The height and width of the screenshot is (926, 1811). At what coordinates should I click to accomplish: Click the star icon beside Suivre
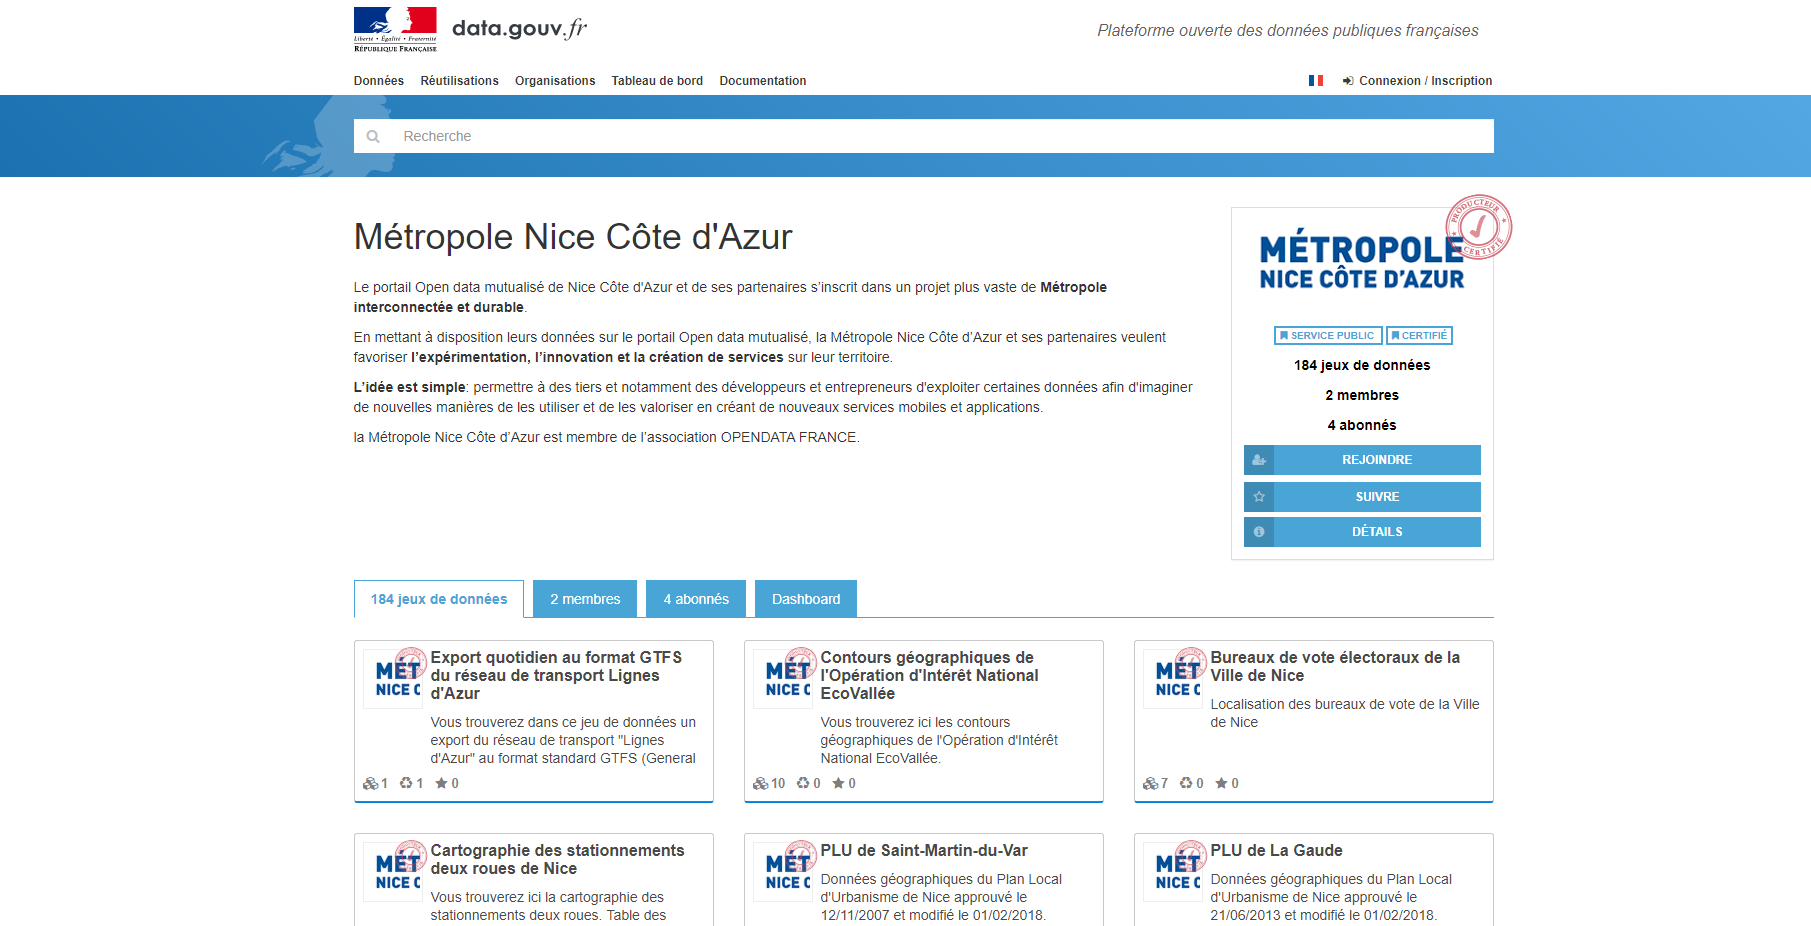(x=1259, y=497)
